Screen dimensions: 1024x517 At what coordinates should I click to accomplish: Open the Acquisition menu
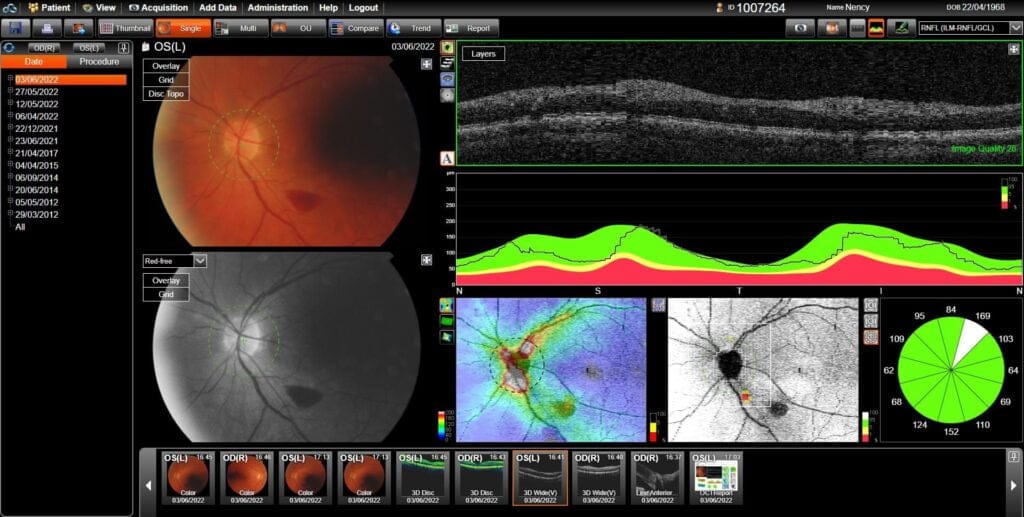158,7
